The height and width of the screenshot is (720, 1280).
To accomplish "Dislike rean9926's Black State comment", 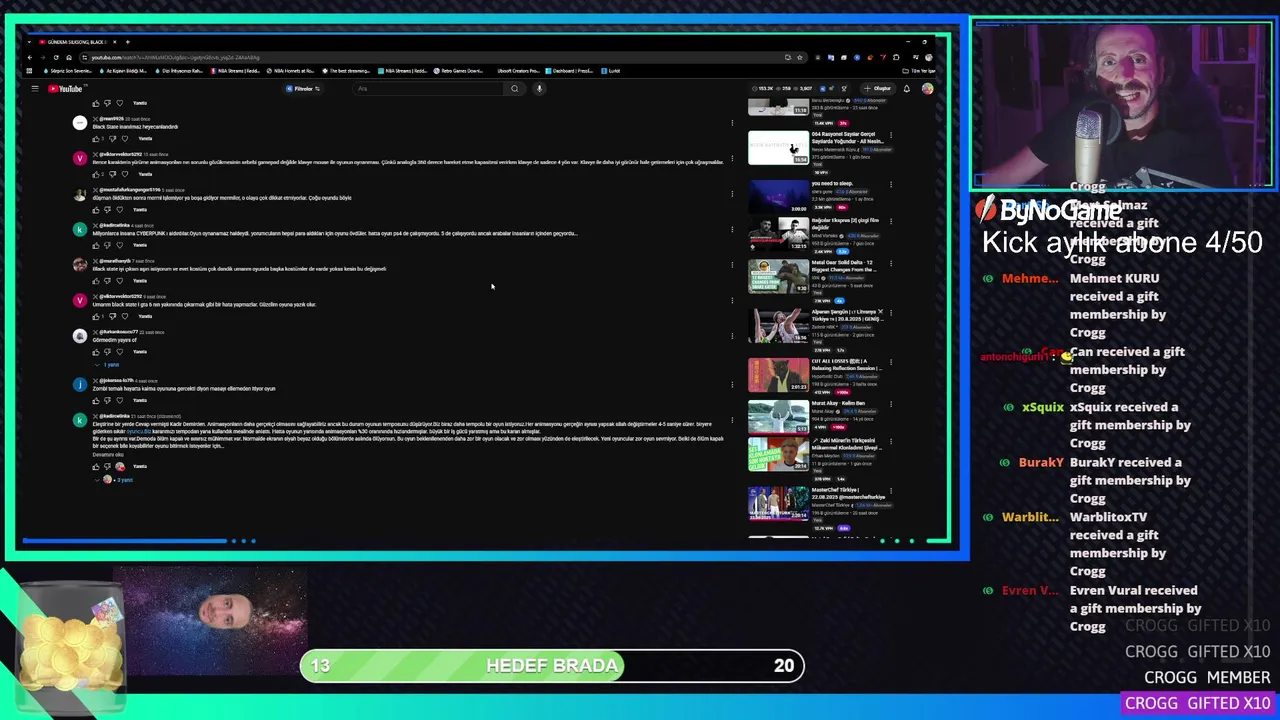I will pyautogui.click(x=111, y=138).
